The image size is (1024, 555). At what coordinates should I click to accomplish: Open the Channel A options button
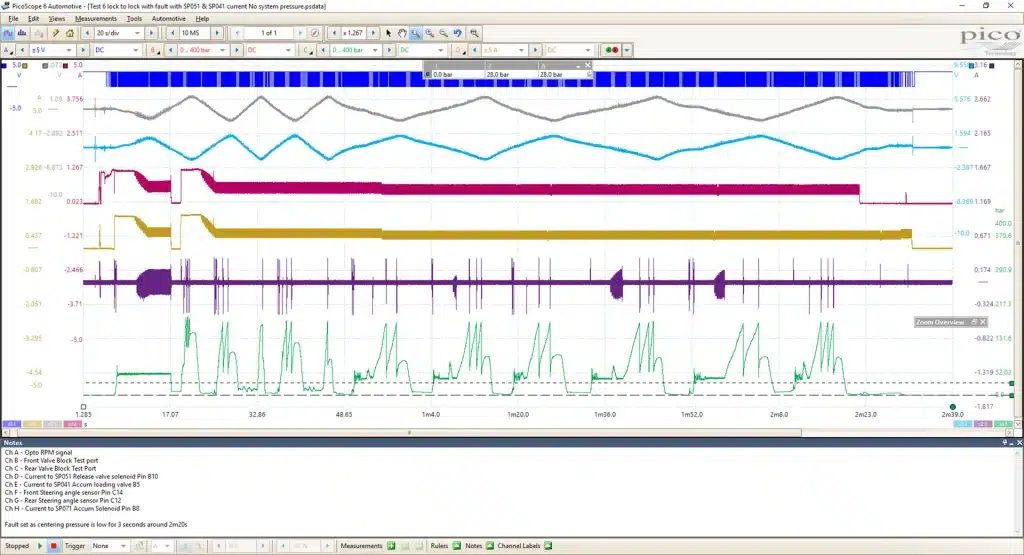[8, 50]
